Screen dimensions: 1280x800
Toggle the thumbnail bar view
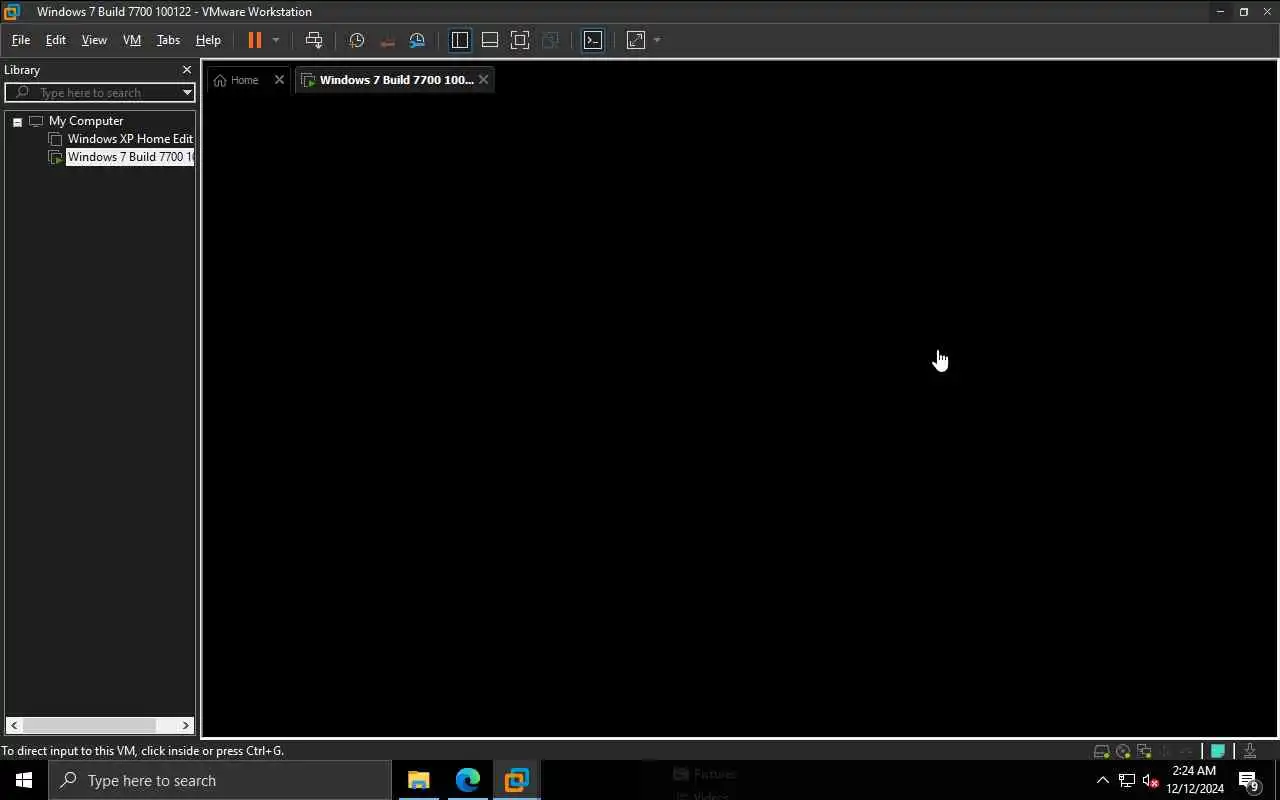click(x=490, y=40)
